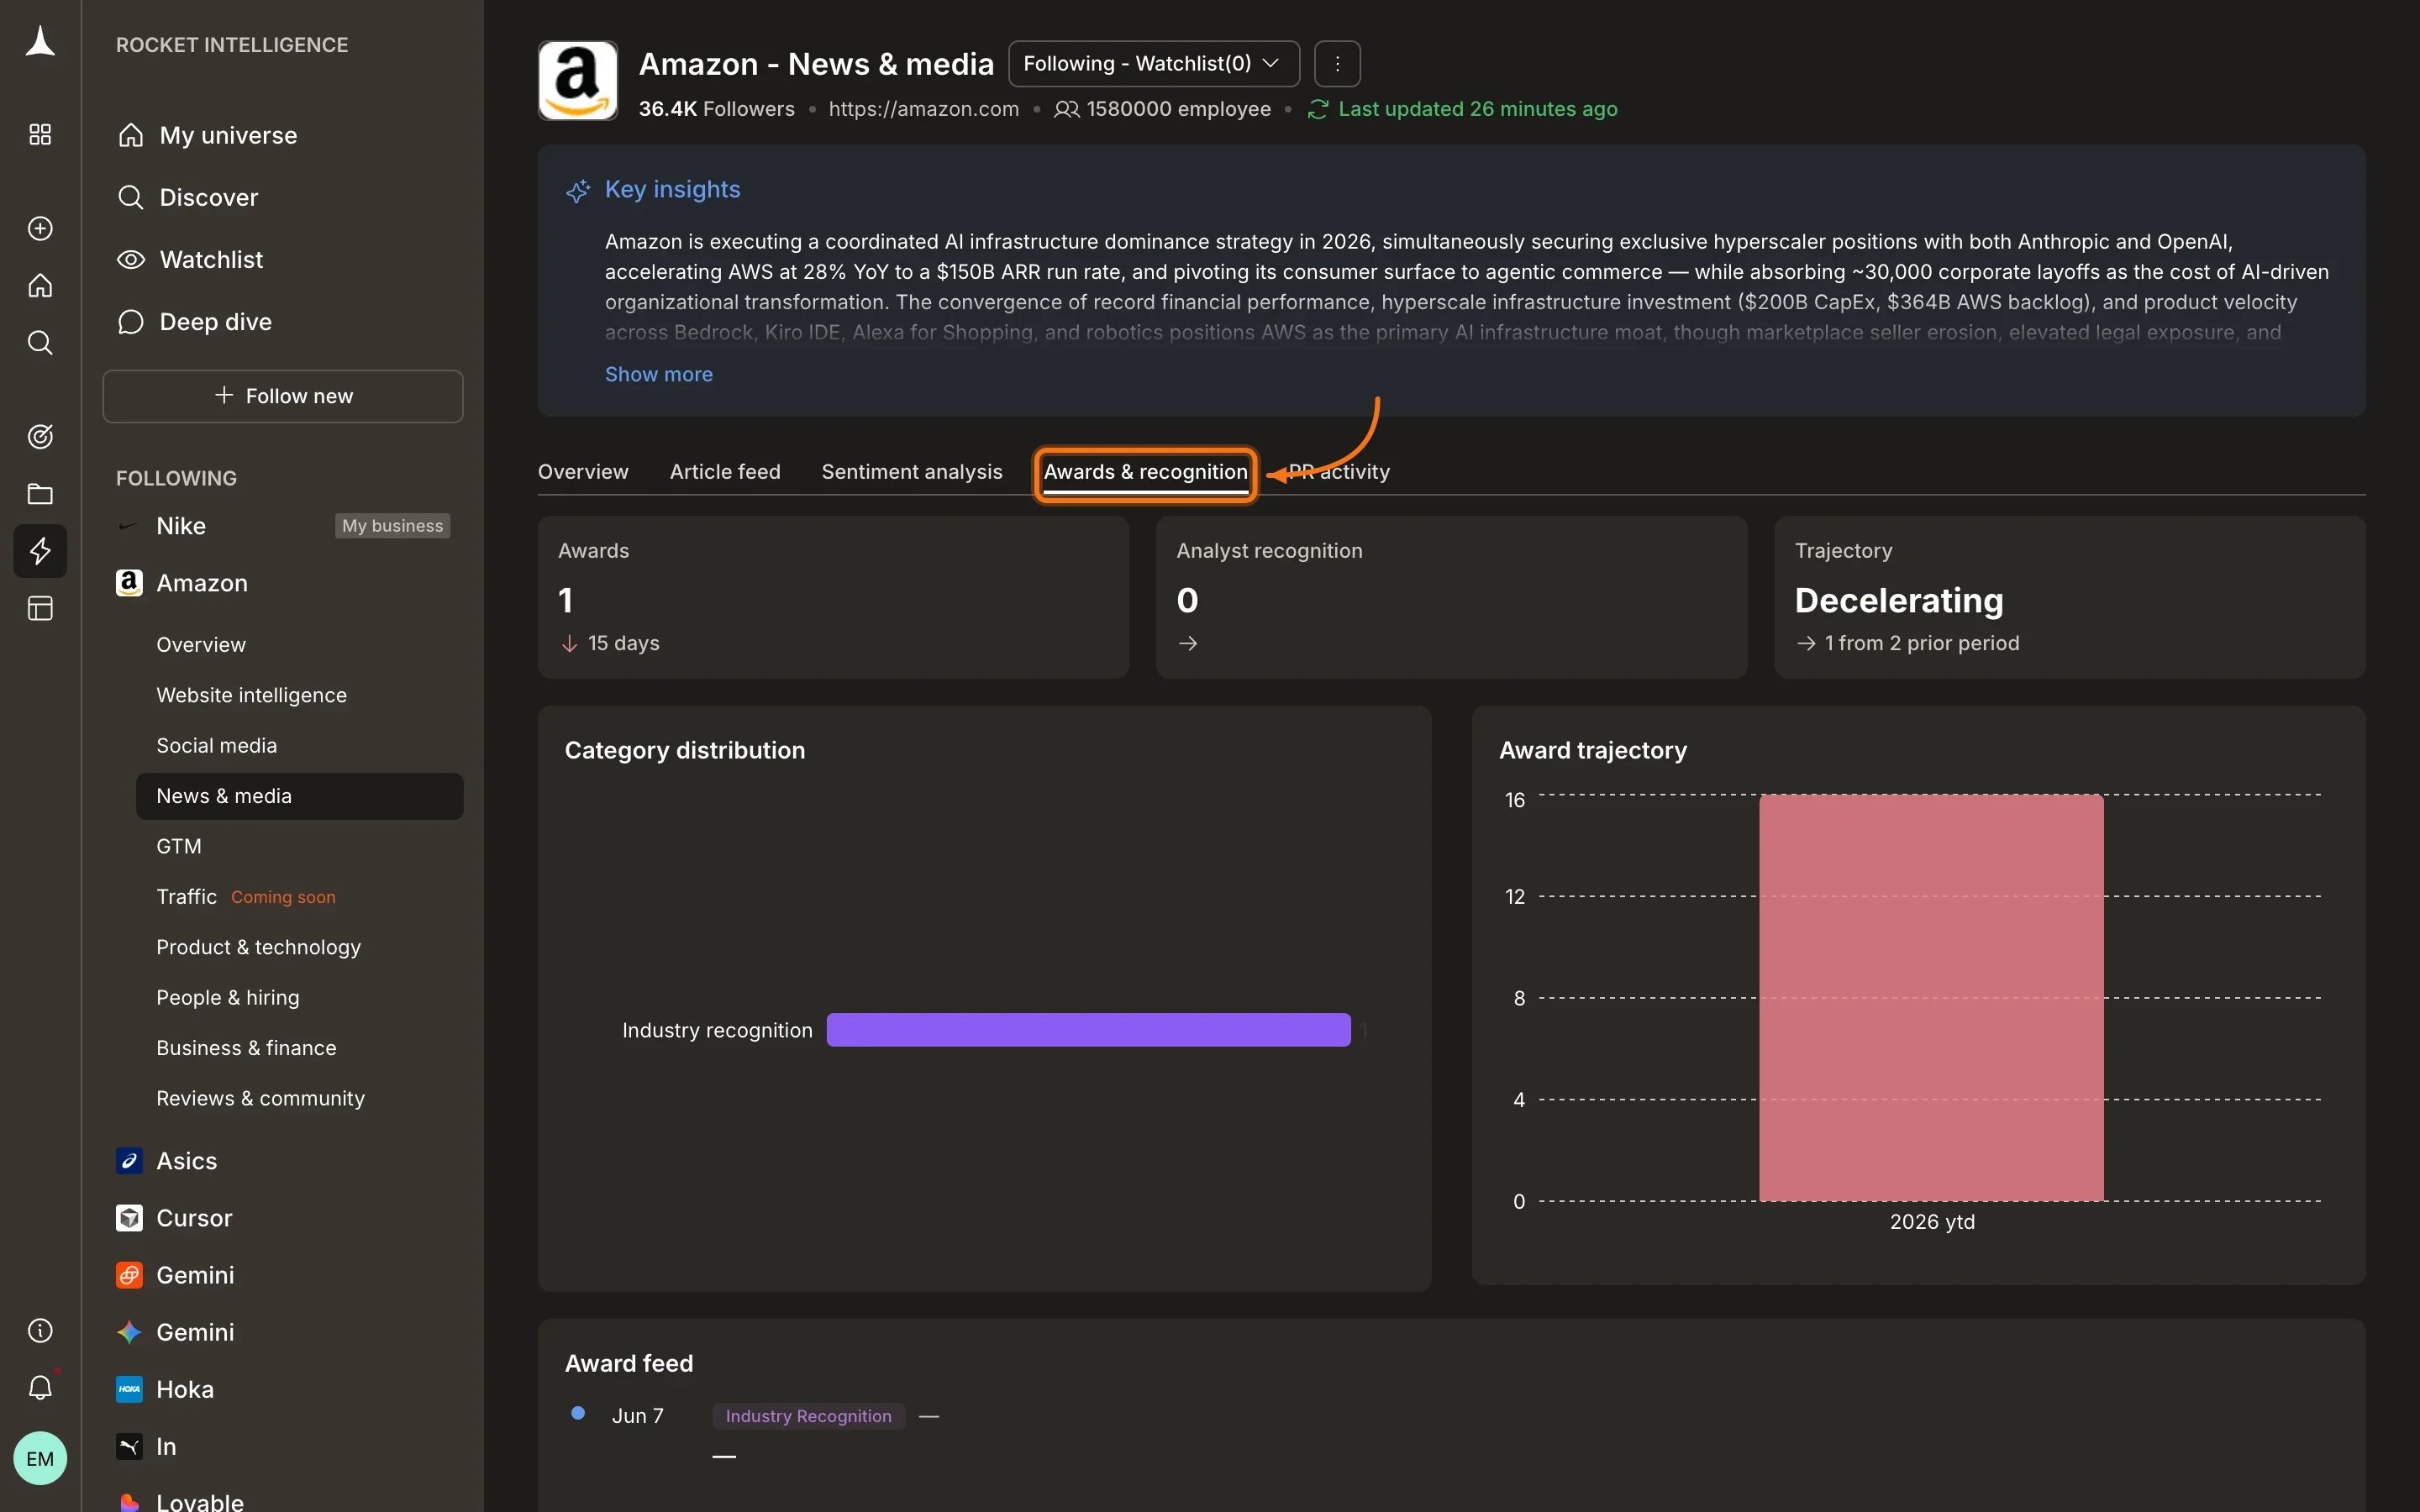
Task: Click the Amazon logo in page header
Action: point(578,81)
